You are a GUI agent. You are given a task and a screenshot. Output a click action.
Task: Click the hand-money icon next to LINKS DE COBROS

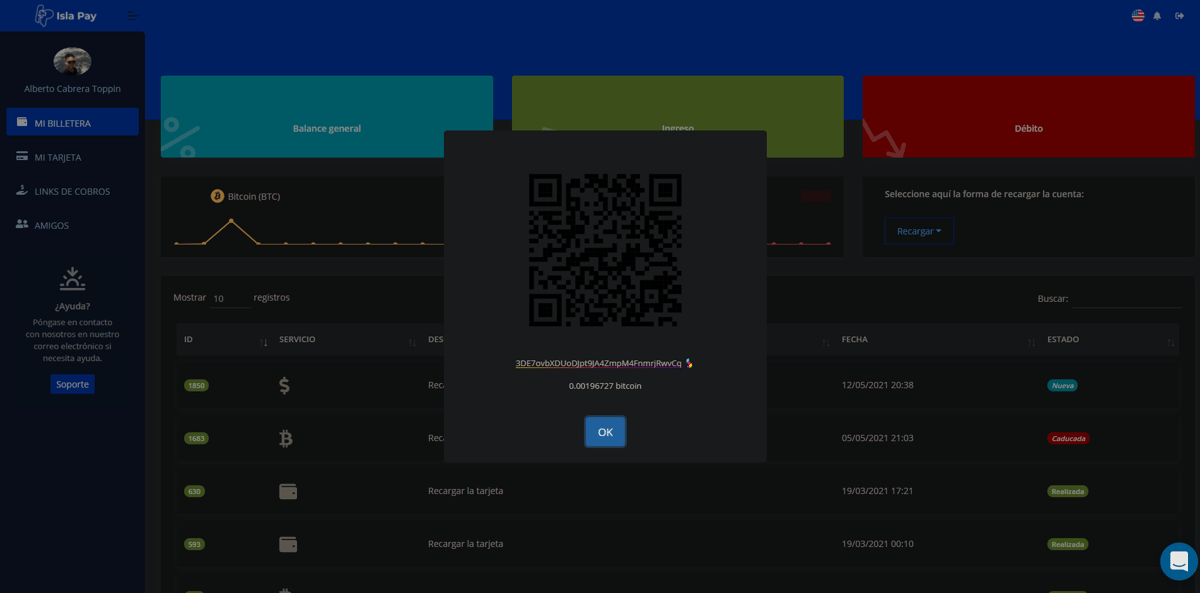(x=22, y=190)
